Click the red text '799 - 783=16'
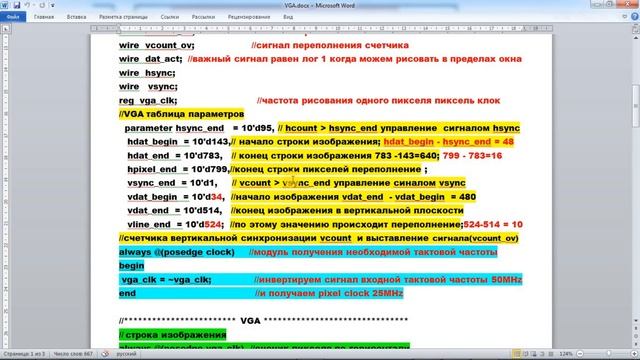 click(x=472, y=156)
